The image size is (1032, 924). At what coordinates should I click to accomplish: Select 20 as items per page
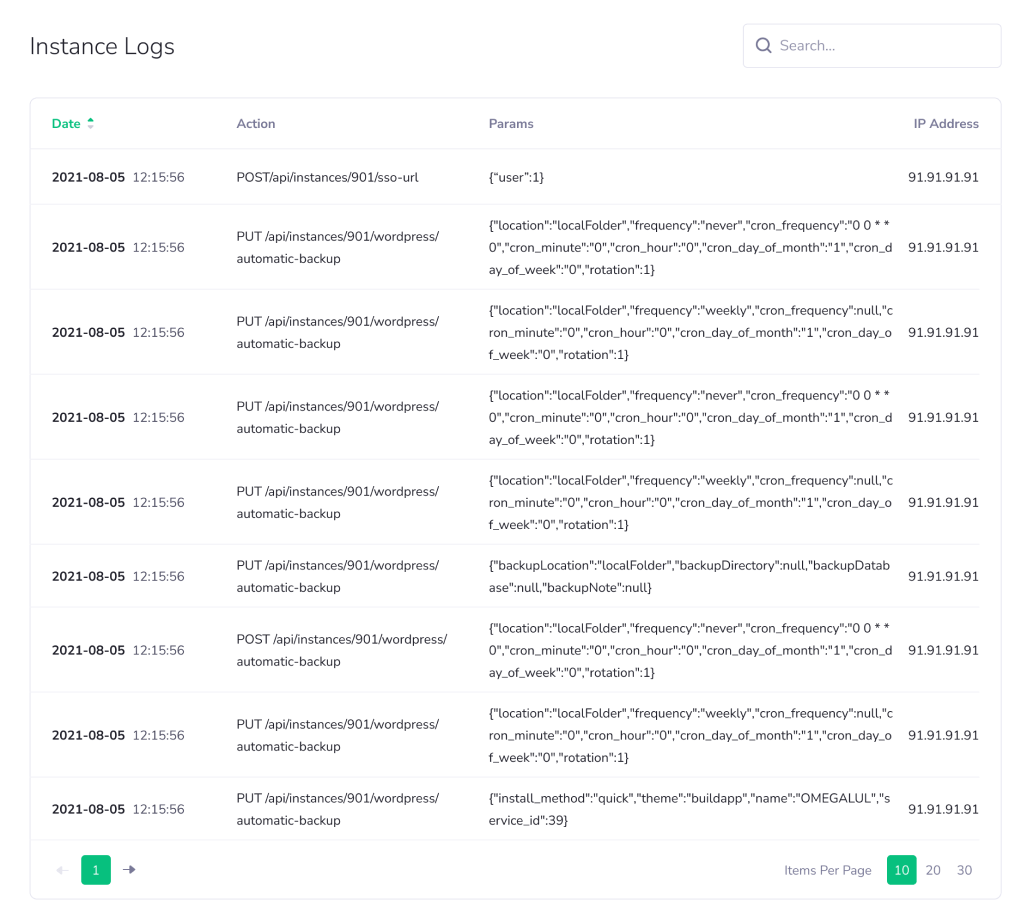(x=933, y=870)
